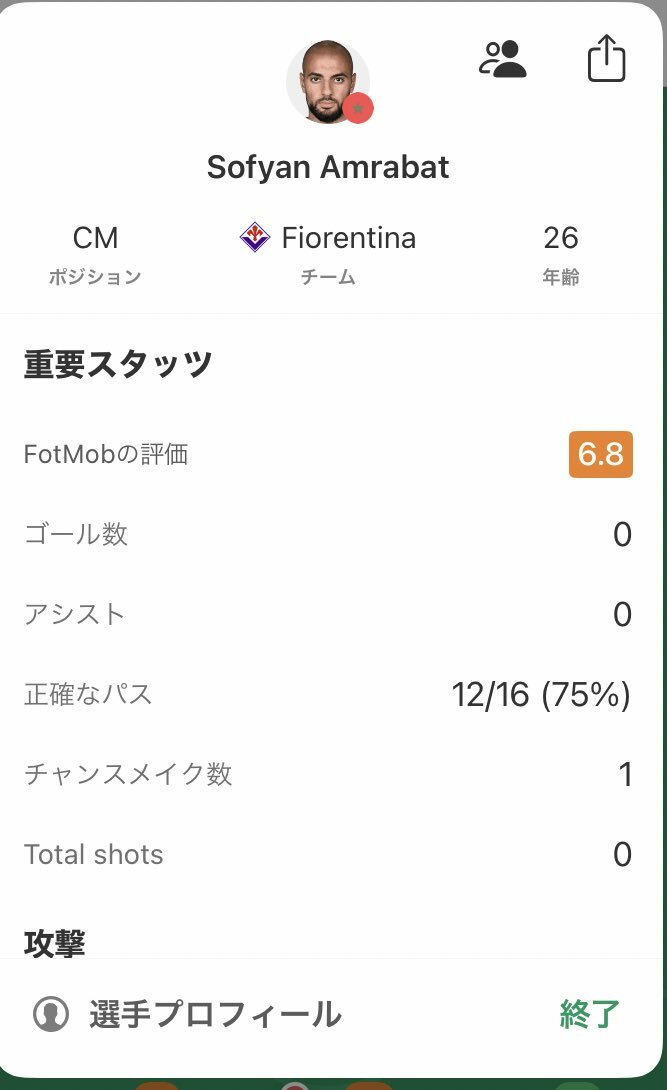This screenshot has height=1090, width=667.
Task: Tap the Sofyan Amrabat name heading
Action: (328, 167)
